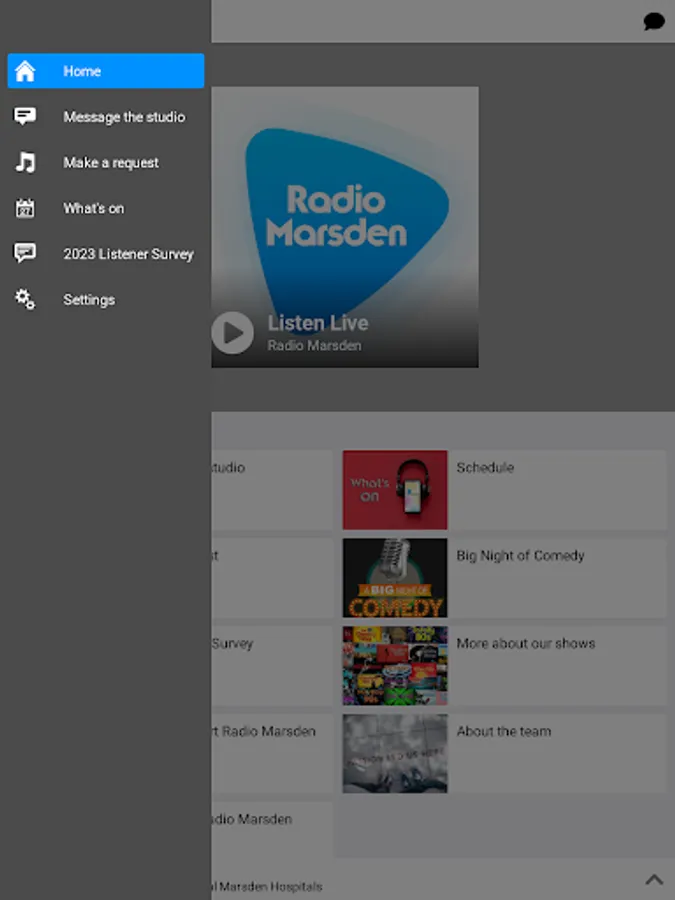Open Big Night of Comedy link
Viewport: 675px width, 900px height.
pos(520,556)
